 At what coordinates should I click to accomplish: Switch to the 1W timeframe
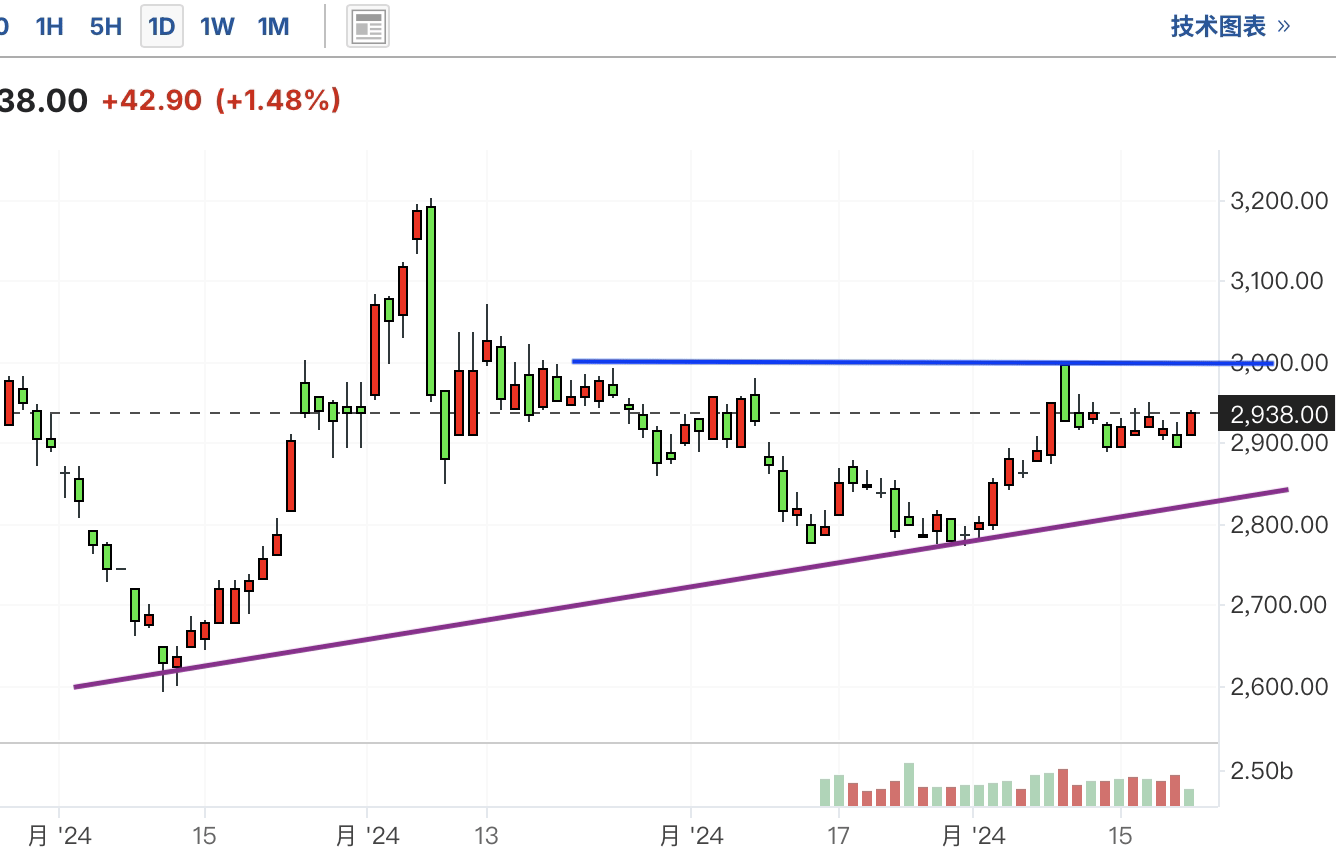(217, 27)
